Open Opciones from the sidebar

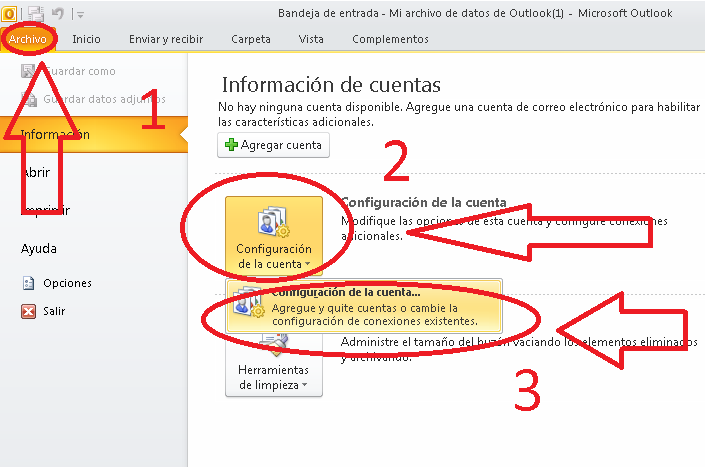click(x=66, y=283)
